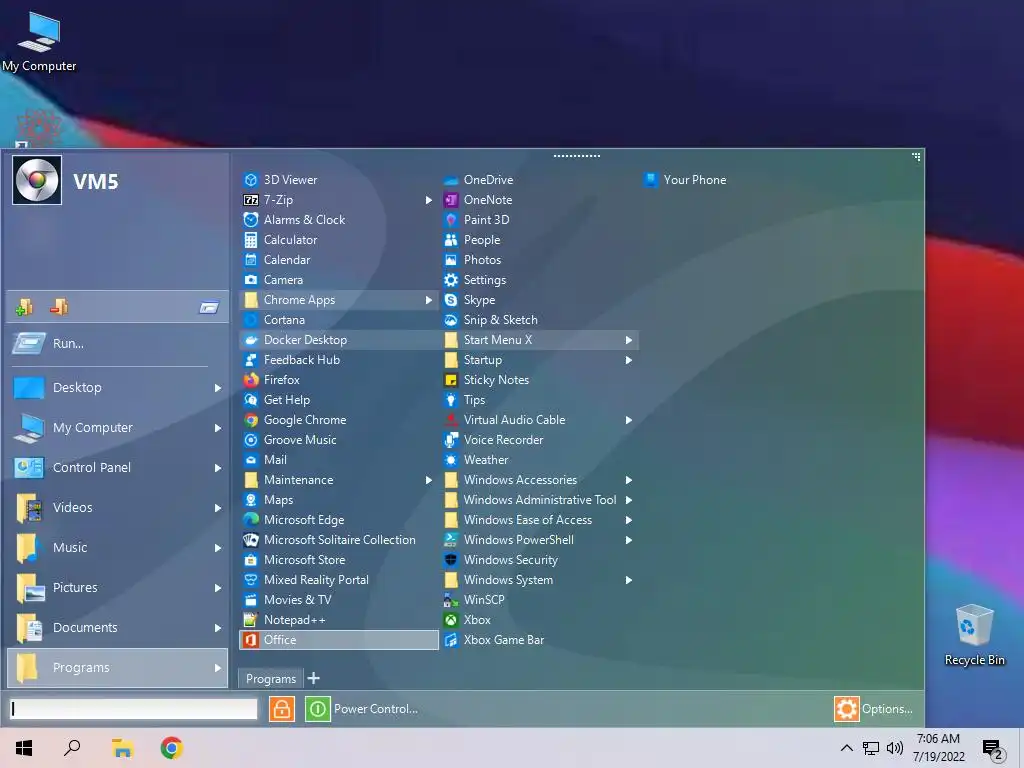Open Chrome from the taskbar
1024x768 pixels.
(172, 748)
